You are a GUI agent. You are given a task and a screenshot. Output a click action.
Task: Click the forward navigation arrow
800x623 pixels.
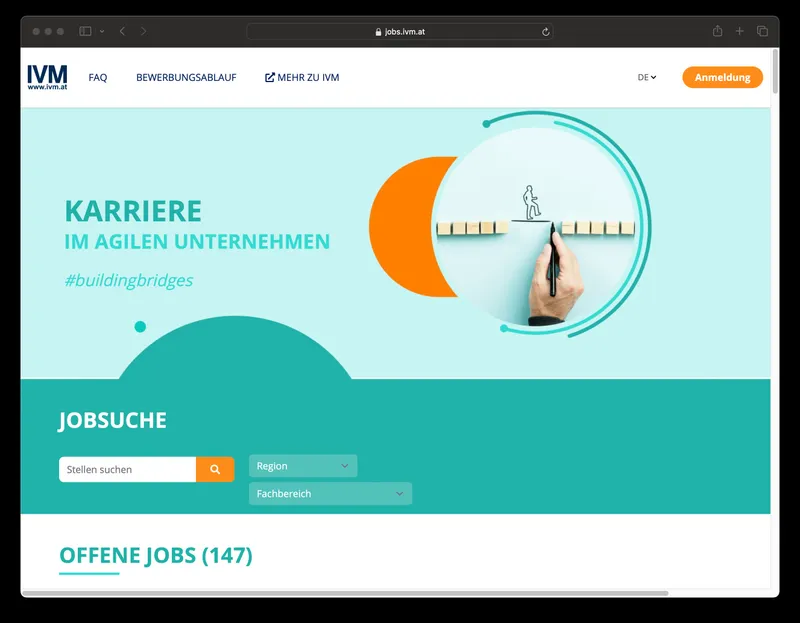[144, 31]
